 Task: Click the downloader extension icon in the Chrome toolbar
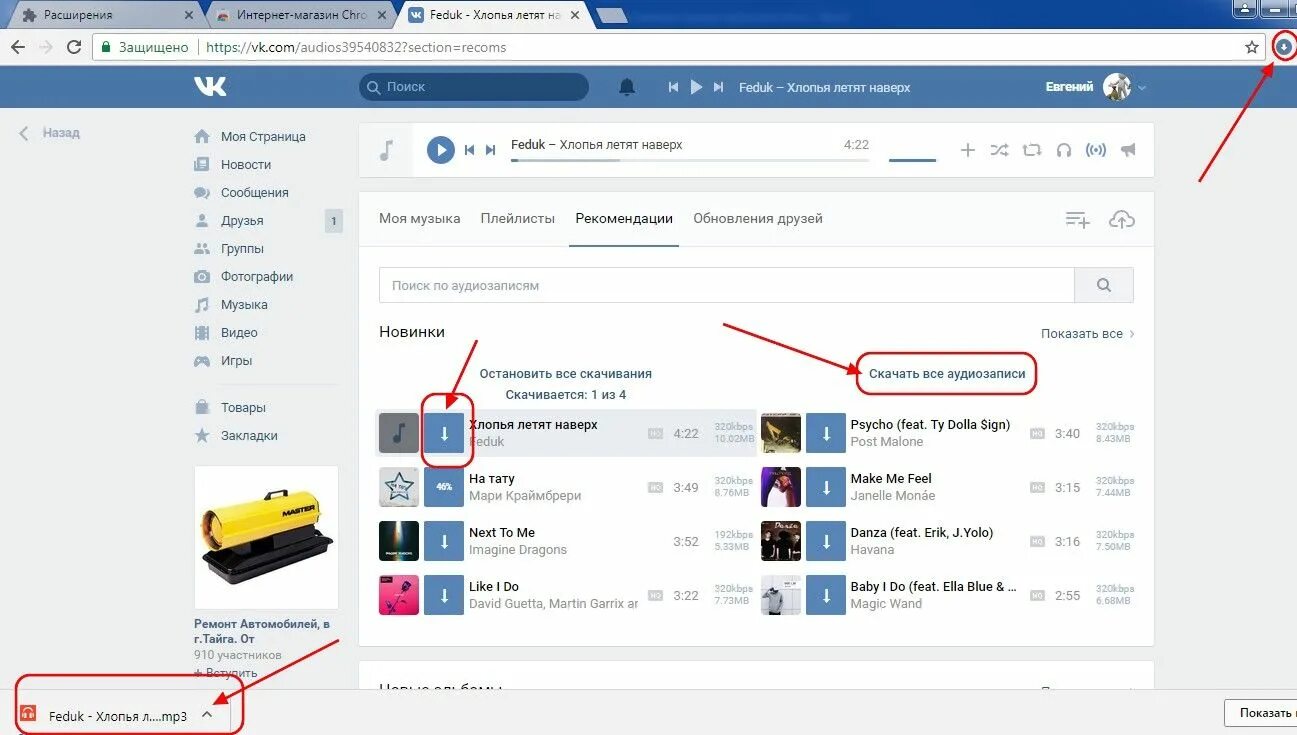click(x=1284, y=46)
